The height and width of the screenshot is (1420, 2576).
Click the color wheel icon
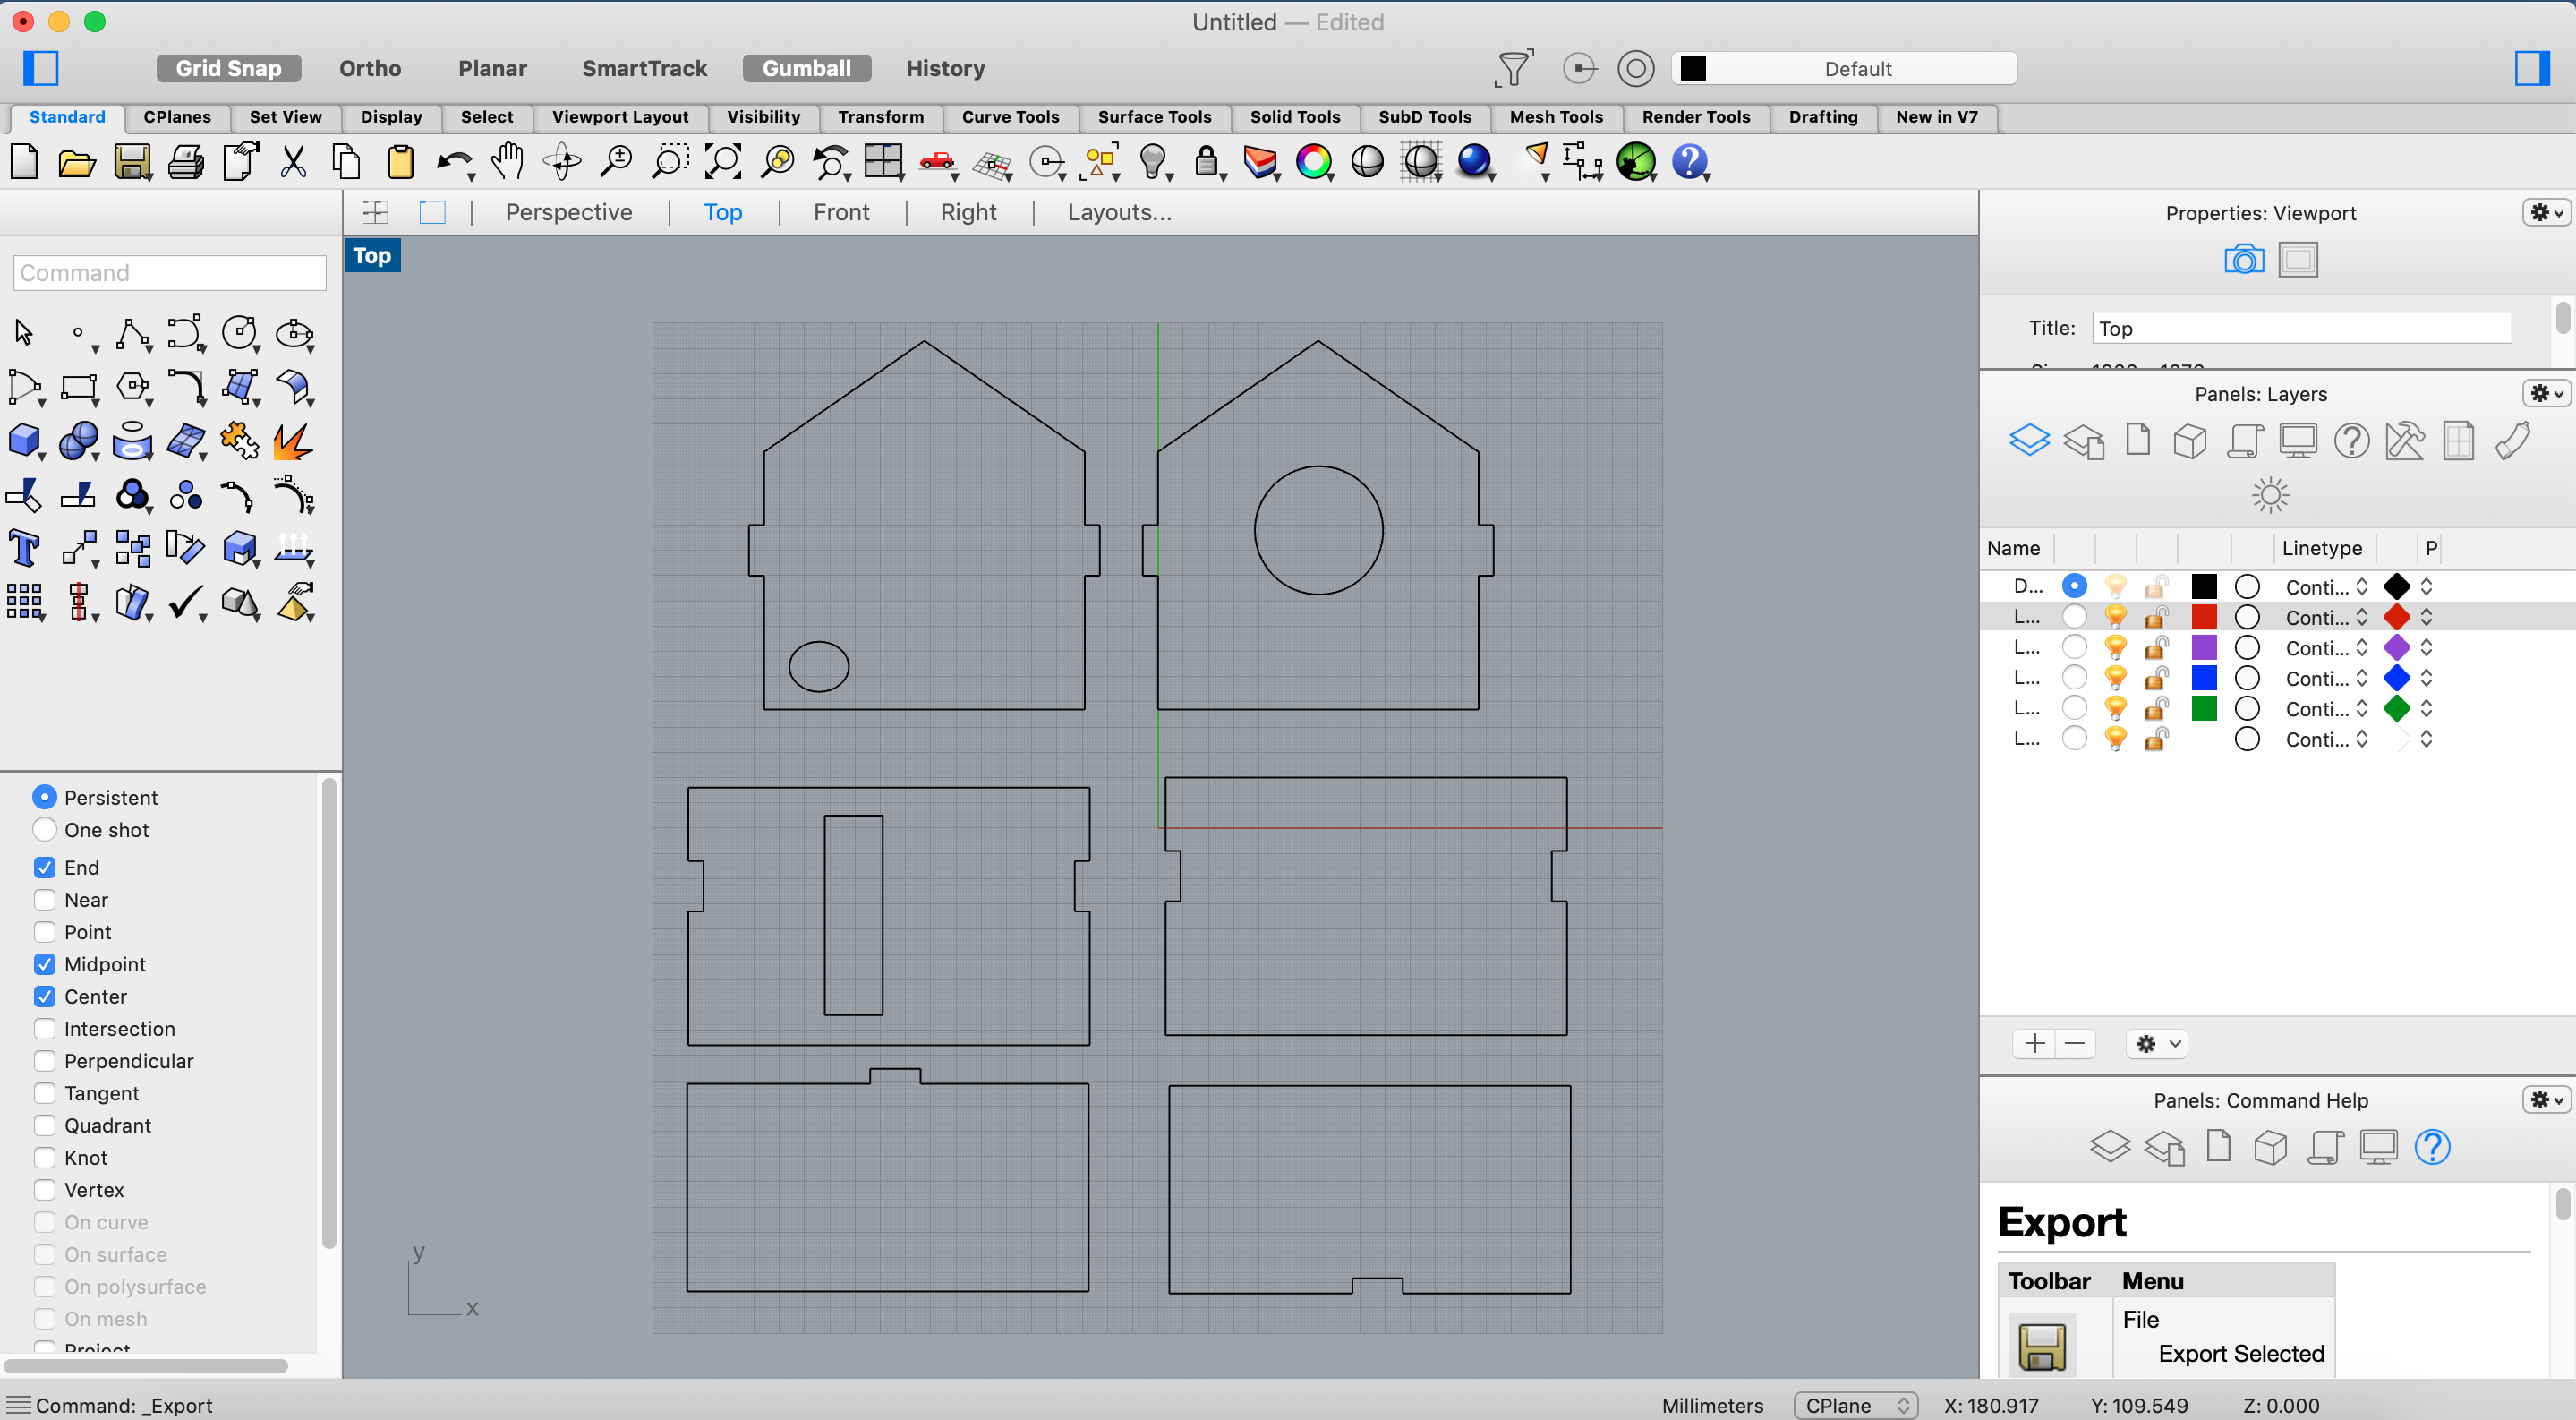click(1314, 162)
